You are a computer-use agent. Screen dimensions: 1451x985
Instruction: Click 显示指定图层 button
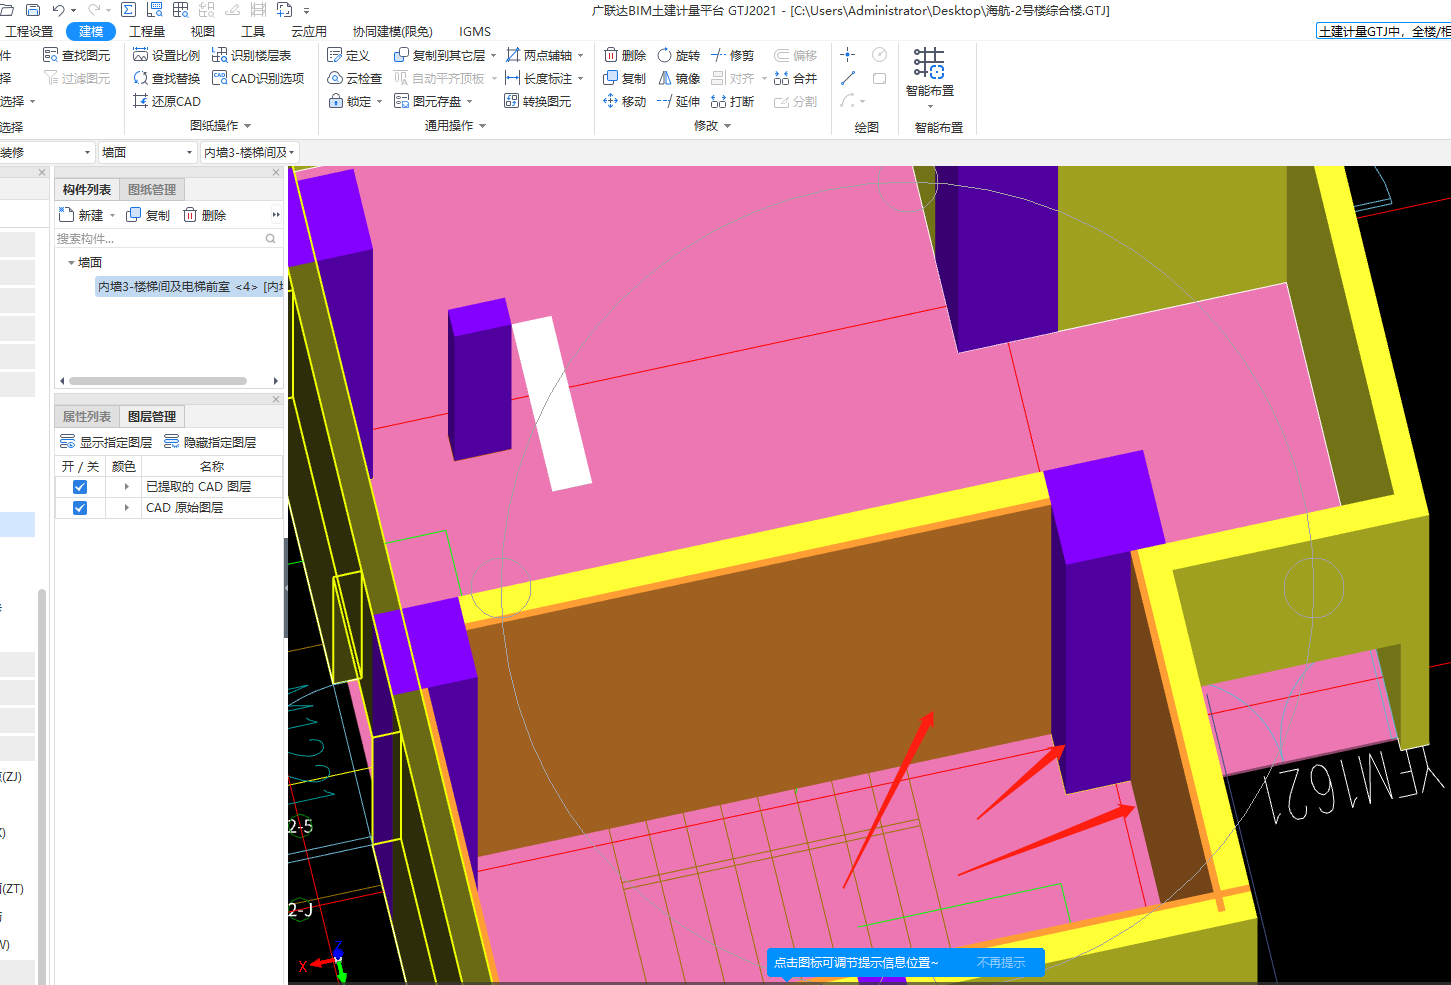(106, 442)
